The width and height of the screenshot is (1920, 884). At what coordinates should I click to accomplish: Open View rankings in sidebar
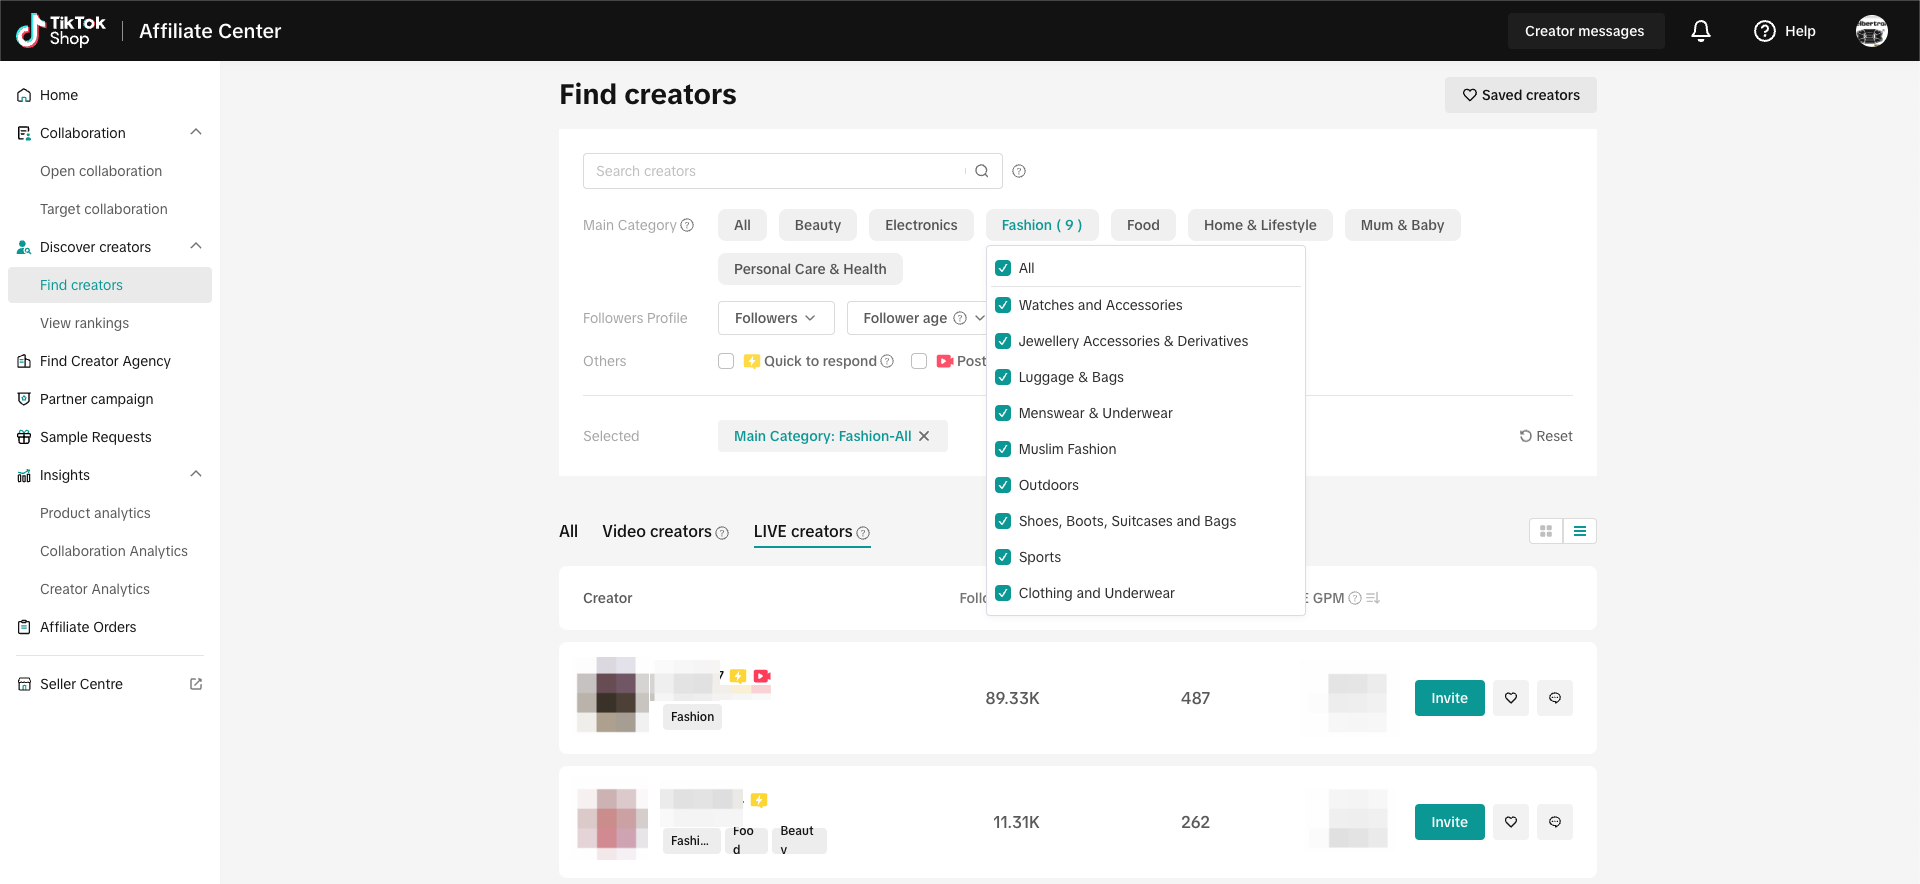(x=84, y=323)
